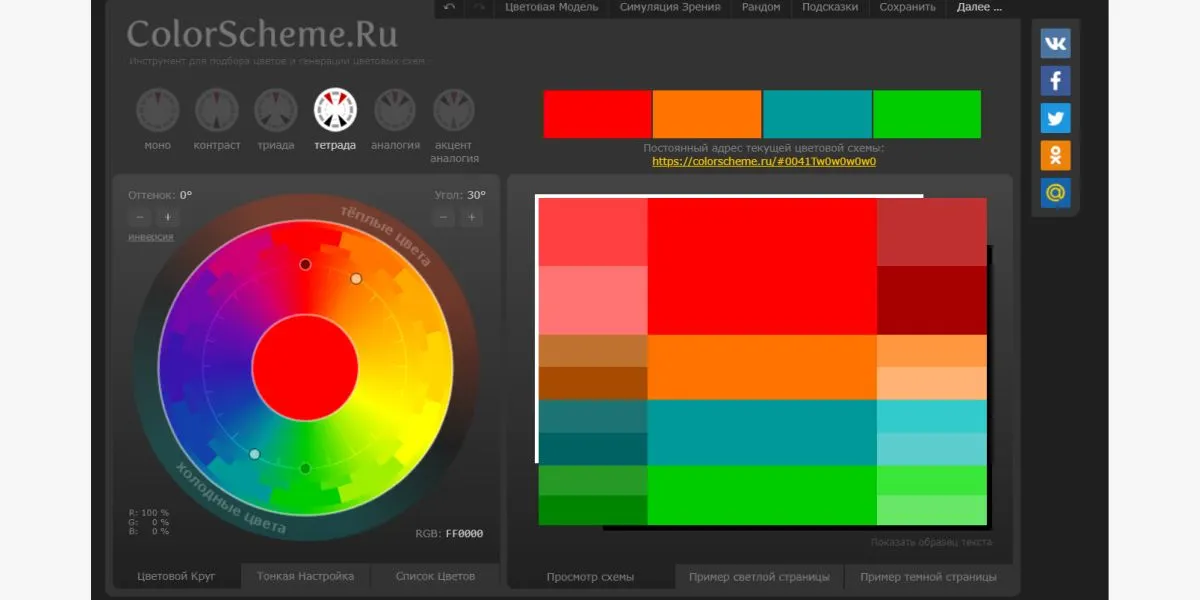Open the Пример светлой страницы tab
1200x600 pixels.
pos(759,577)
